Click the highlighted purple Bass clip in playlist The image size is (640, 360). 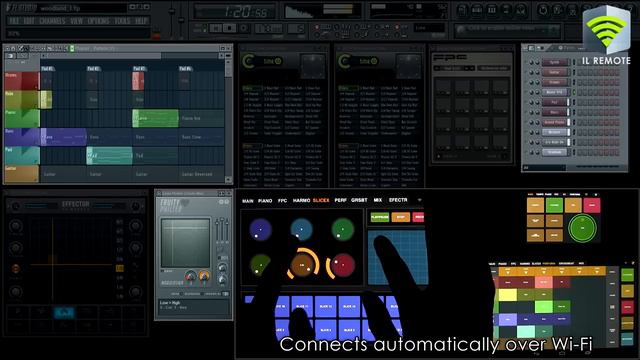pos(63,137)
